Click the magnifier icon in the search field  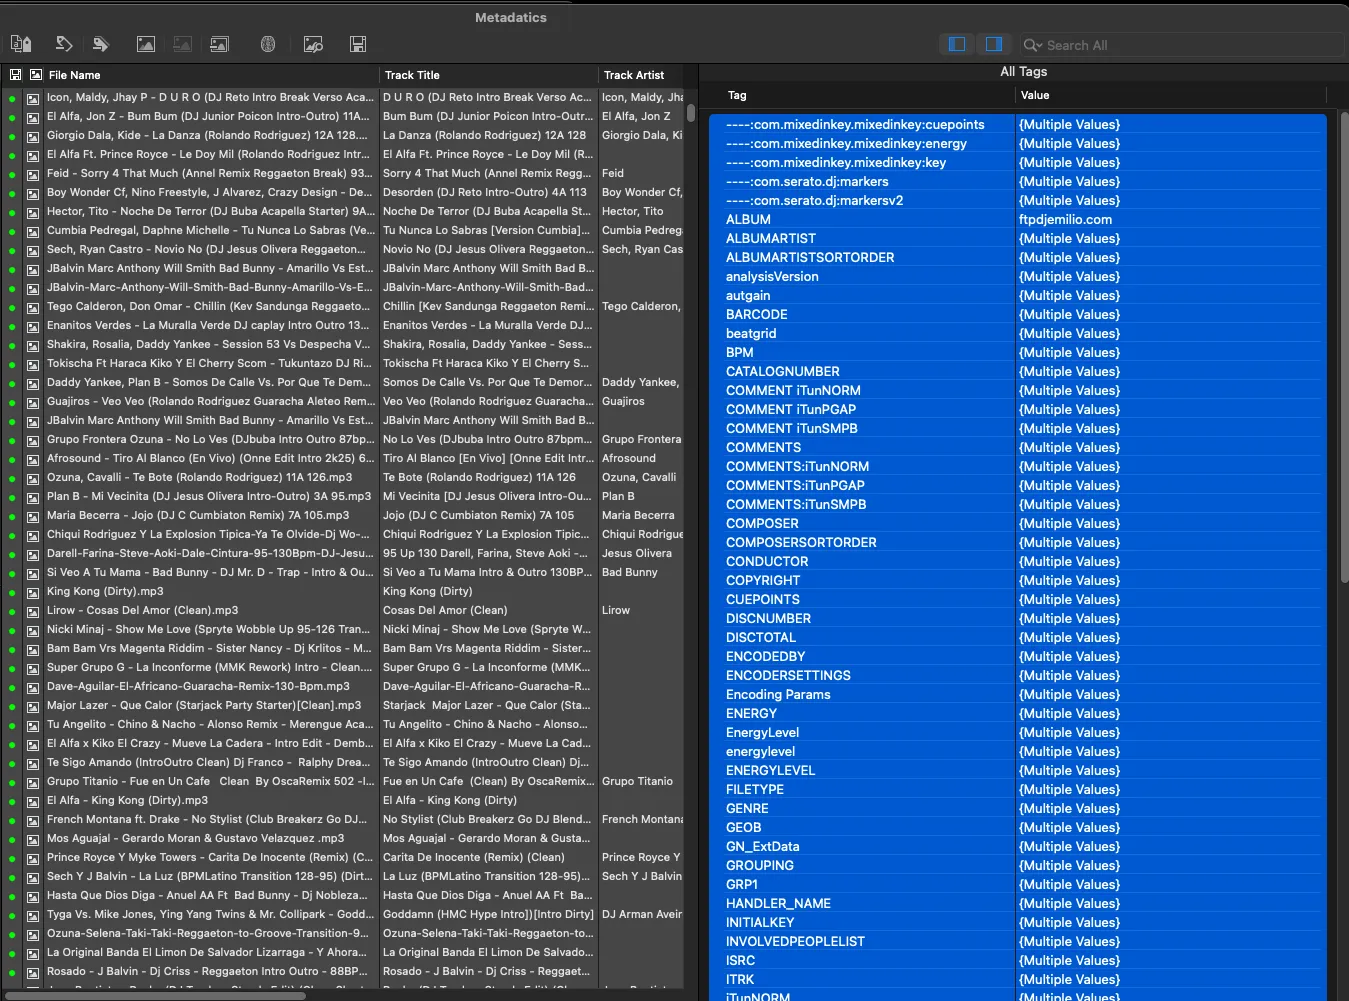click(x=1029, y=45)
